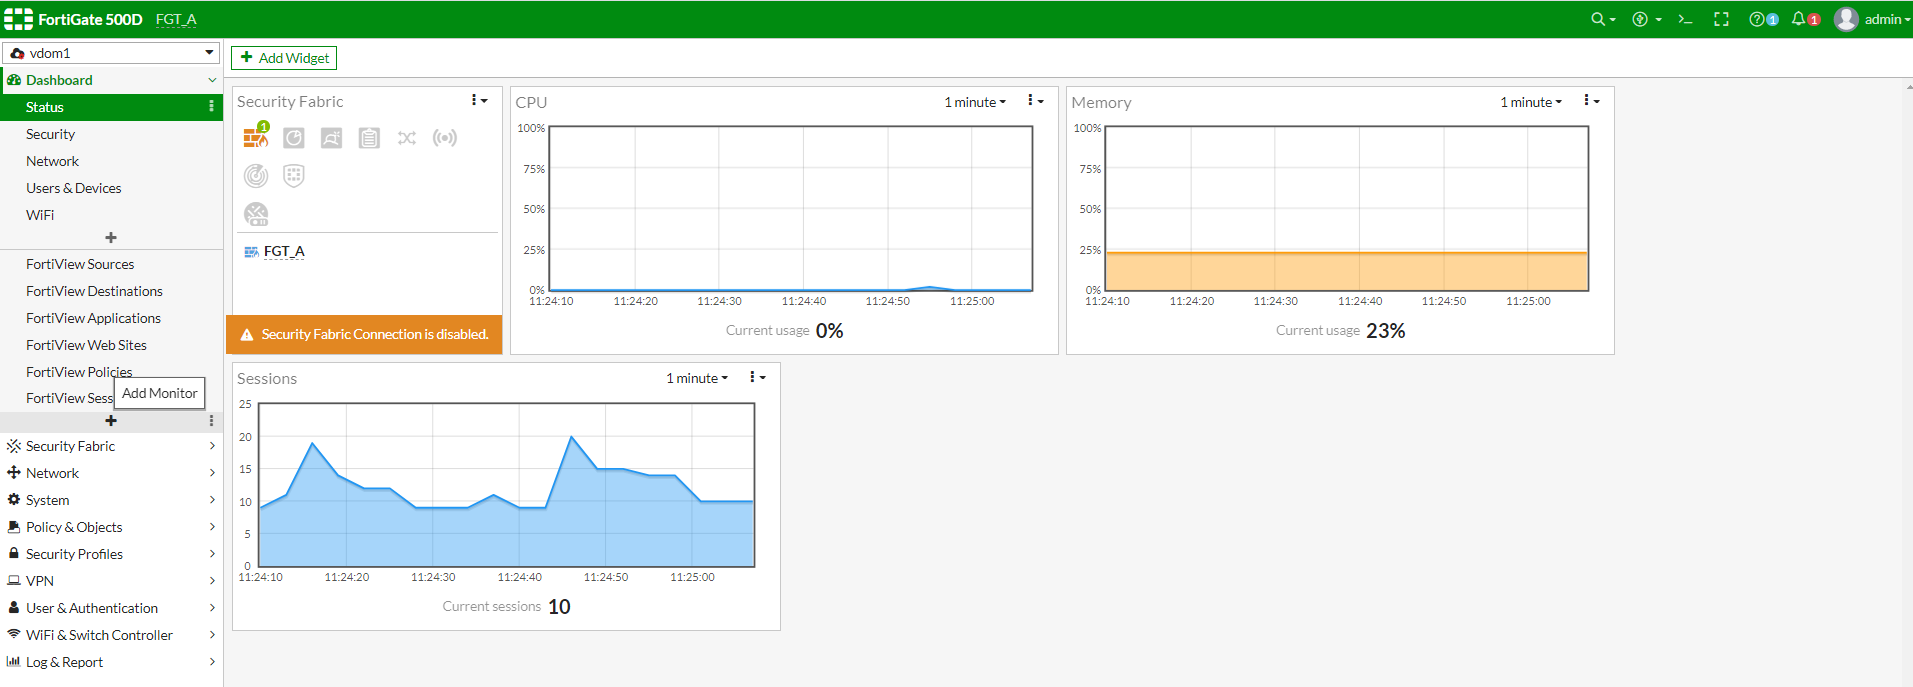This screenshot has width=1913, height=687.
Task: Select the Users & Devices dashboard
Action: 74,188
